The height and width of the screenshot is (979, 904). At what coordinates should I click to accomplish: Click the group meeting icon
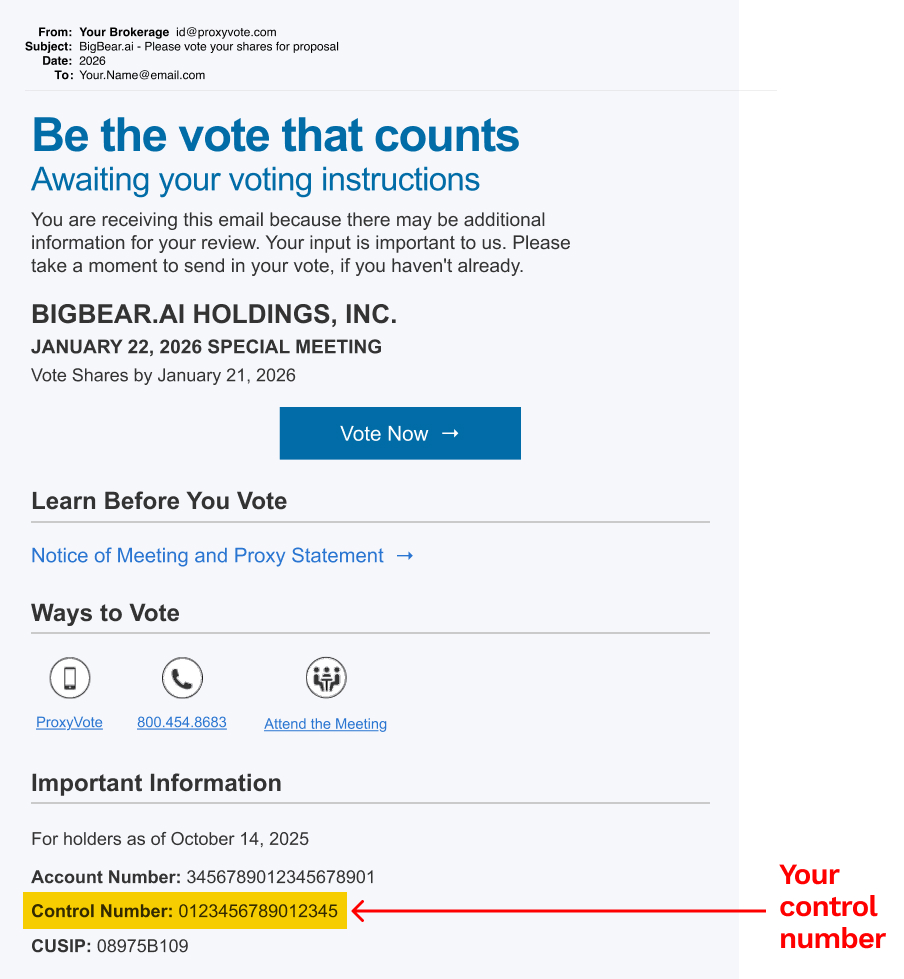coord(325,678)
